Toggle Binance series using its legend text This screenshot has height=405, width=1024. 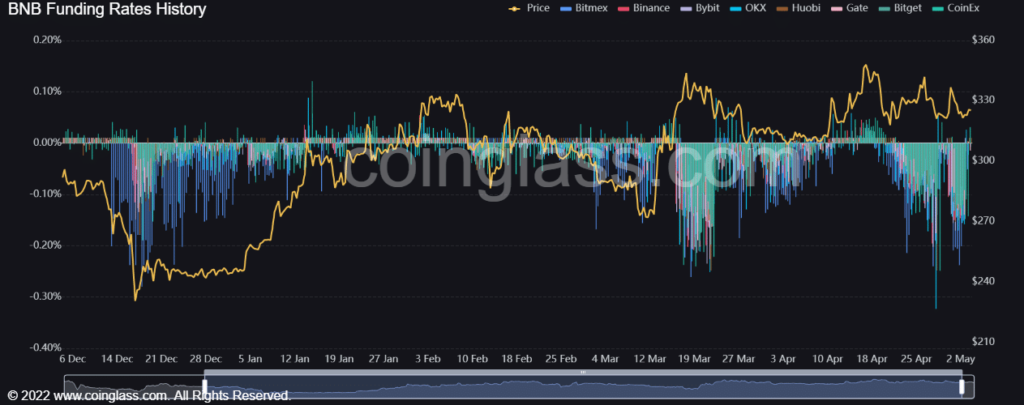tap(652, 9)
